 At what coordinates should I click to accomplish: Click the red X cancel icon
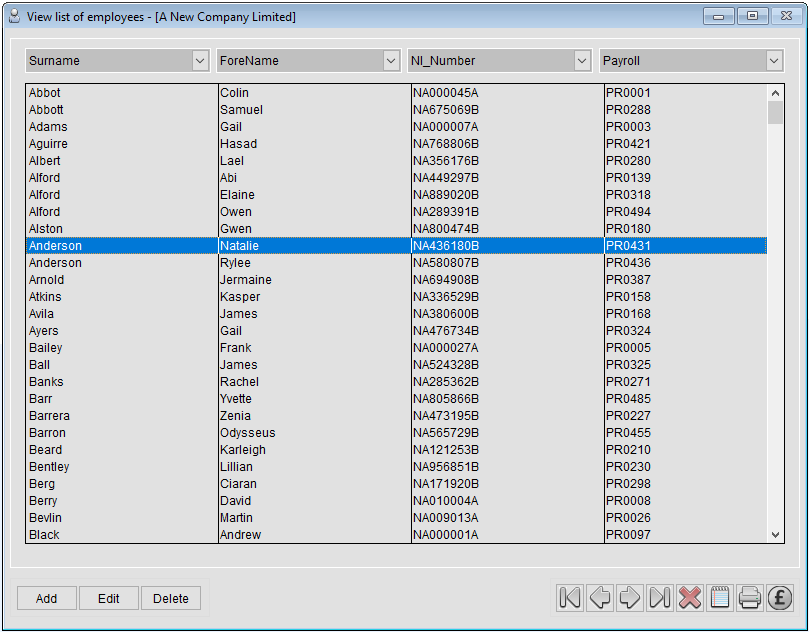click(x=689, y=597)
